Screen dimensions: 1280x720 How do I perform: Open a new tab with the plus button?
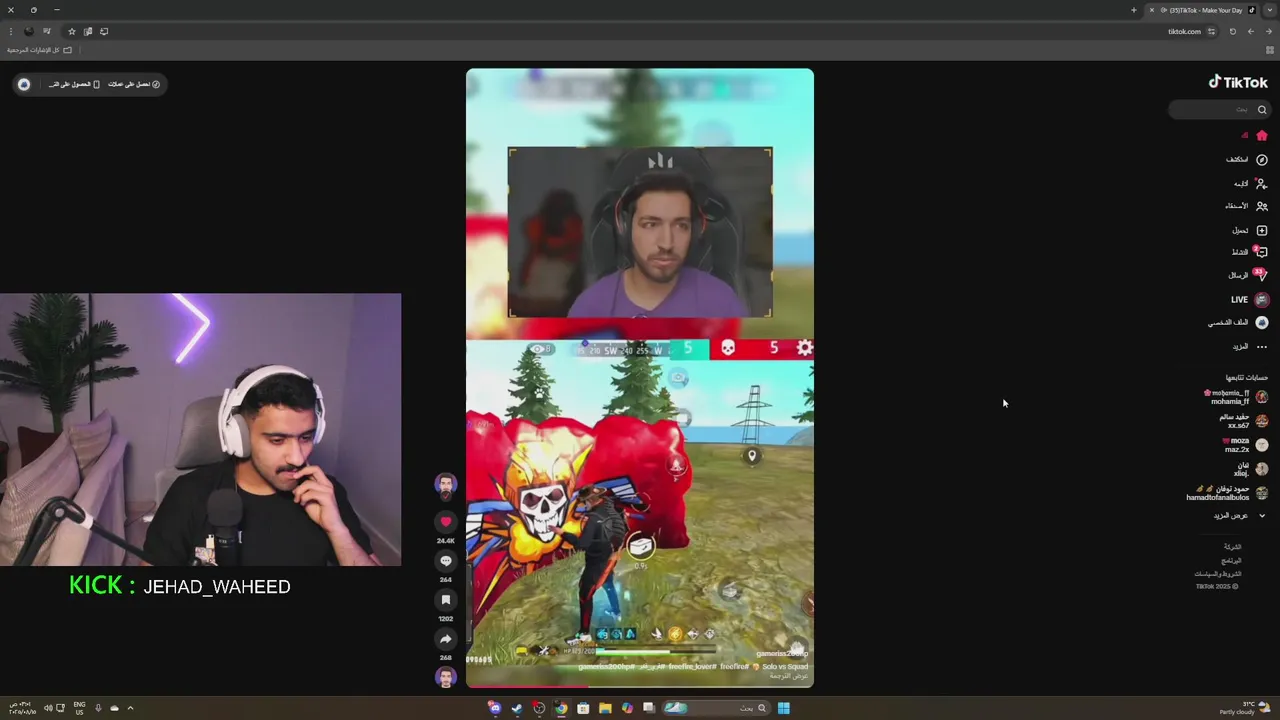[1134, 10]
